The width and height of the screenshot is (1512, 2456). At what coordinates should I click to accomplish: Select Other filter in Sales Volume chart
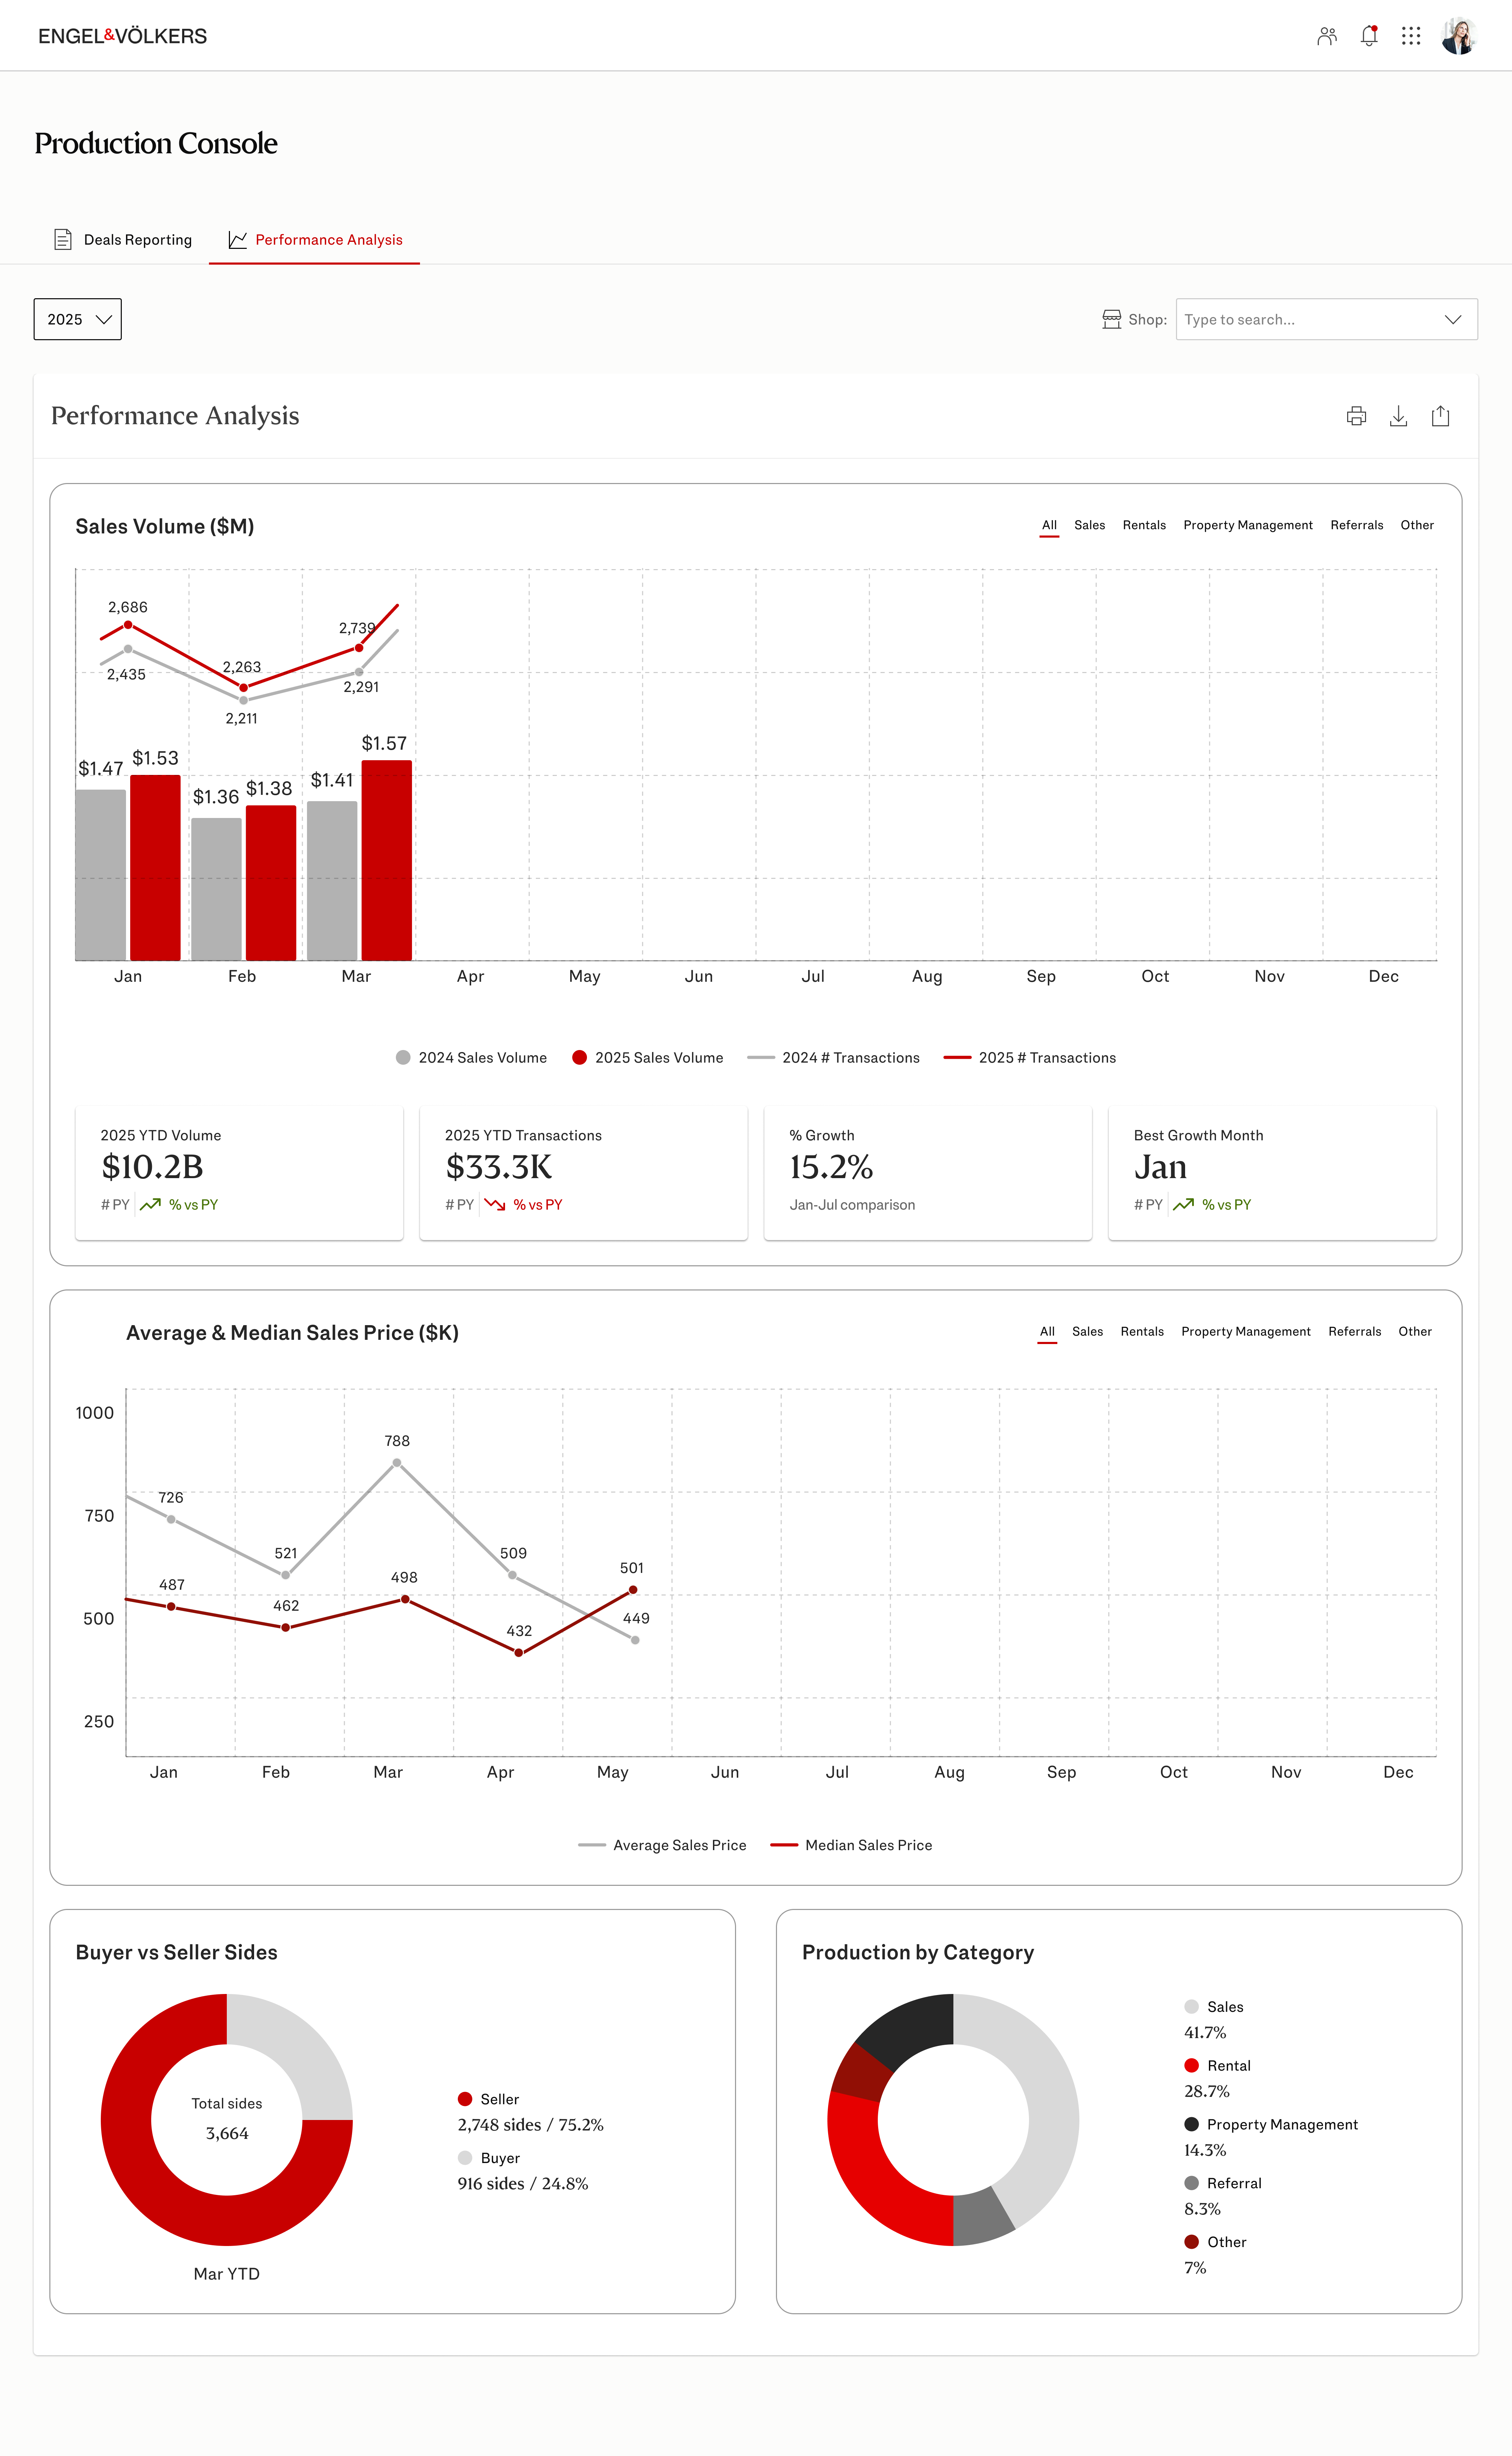pos(1417,525)
